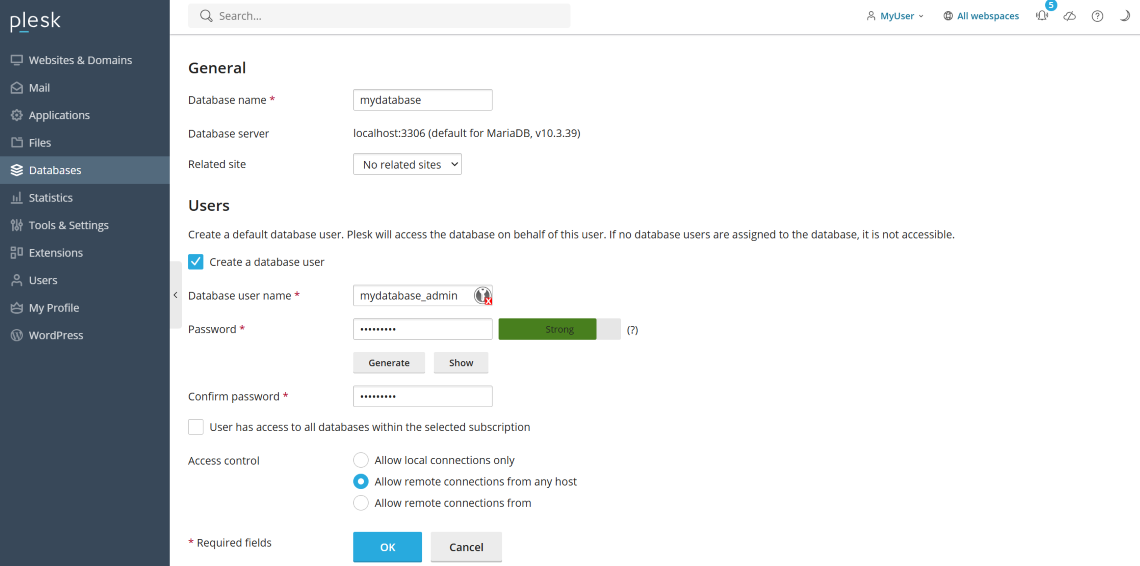The image size is (1140, 566).
Task: Click the cloud status icon in header
Action: pyautogui.click(x=1070, y=16)
